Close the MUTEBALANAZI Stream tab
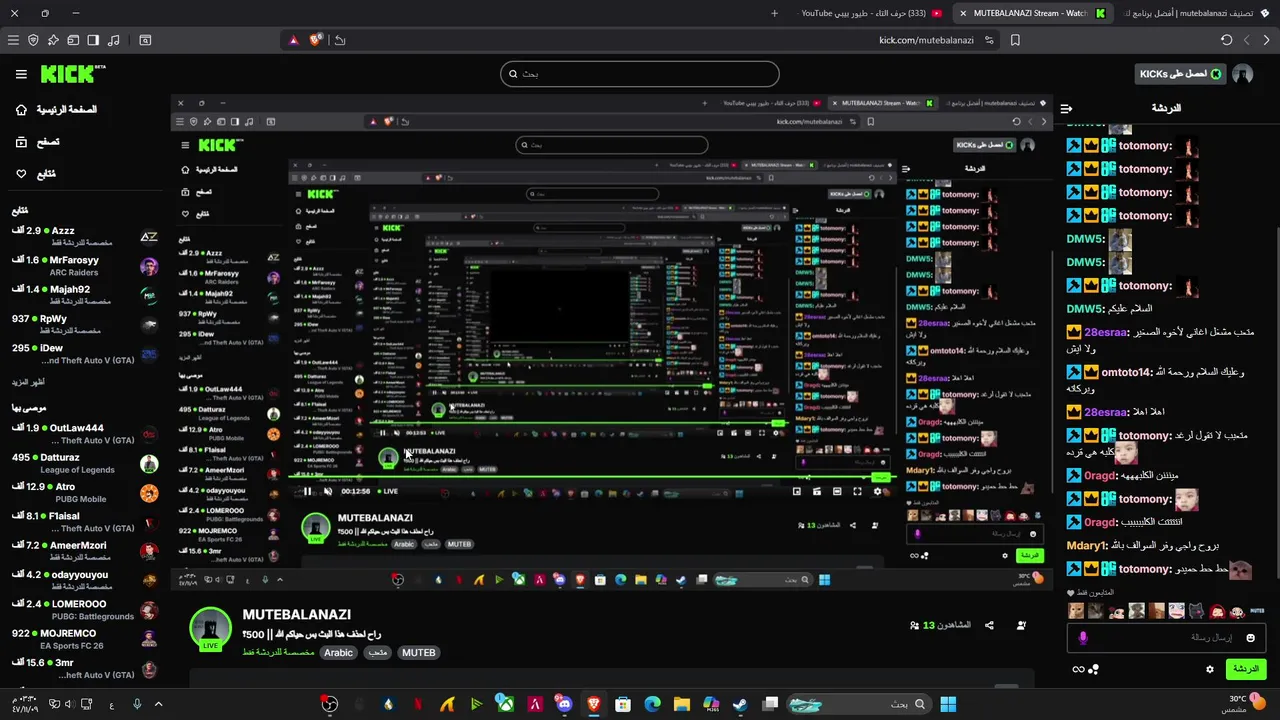The height and width of the screenshot is (720, 1280). point(963,13)
